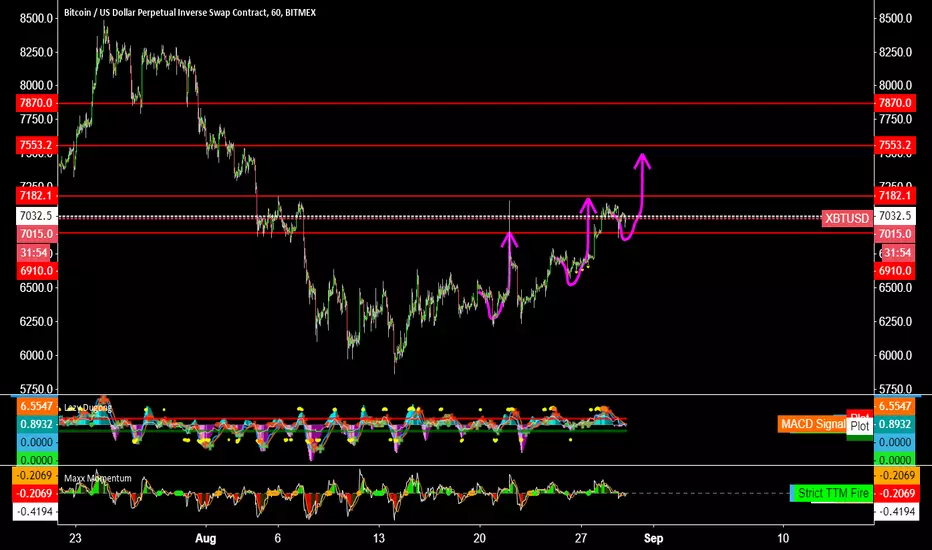The image size is (932, 550).
Task: Click 6000.0 on the left price scale
Action: tap(36, 355)
